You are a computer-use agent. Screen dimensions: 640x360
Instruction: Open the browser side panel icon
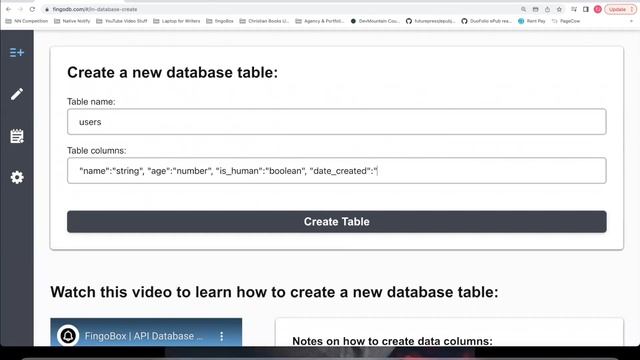[x=586, y=9]
